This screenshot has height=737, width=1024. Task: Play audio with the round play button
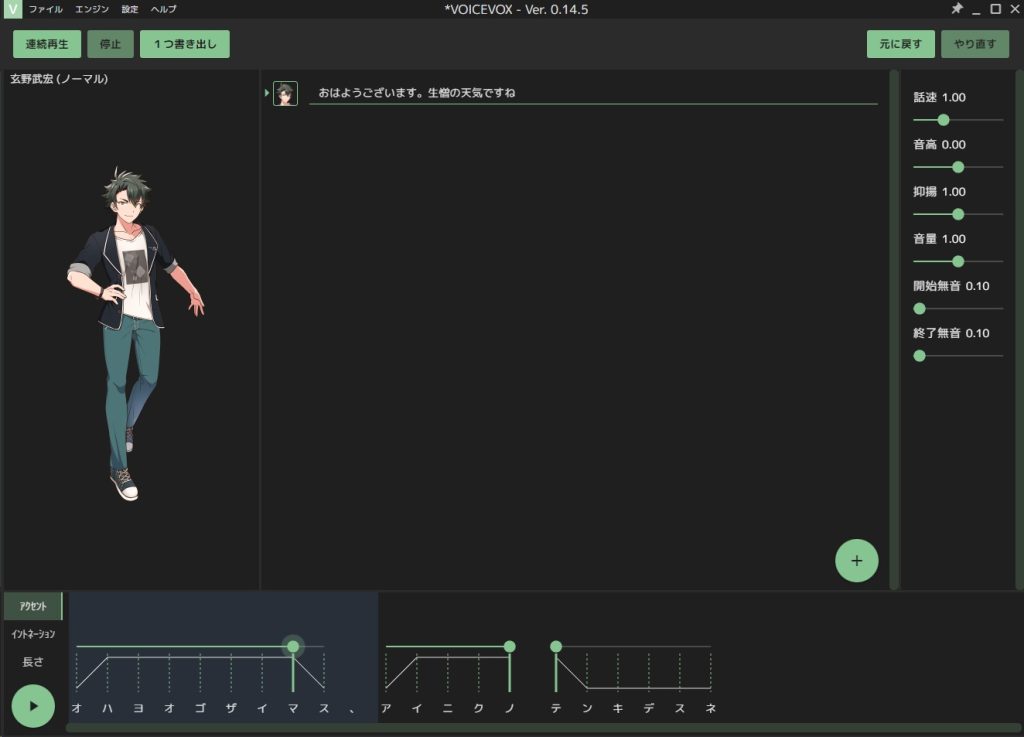pos(33,706)
